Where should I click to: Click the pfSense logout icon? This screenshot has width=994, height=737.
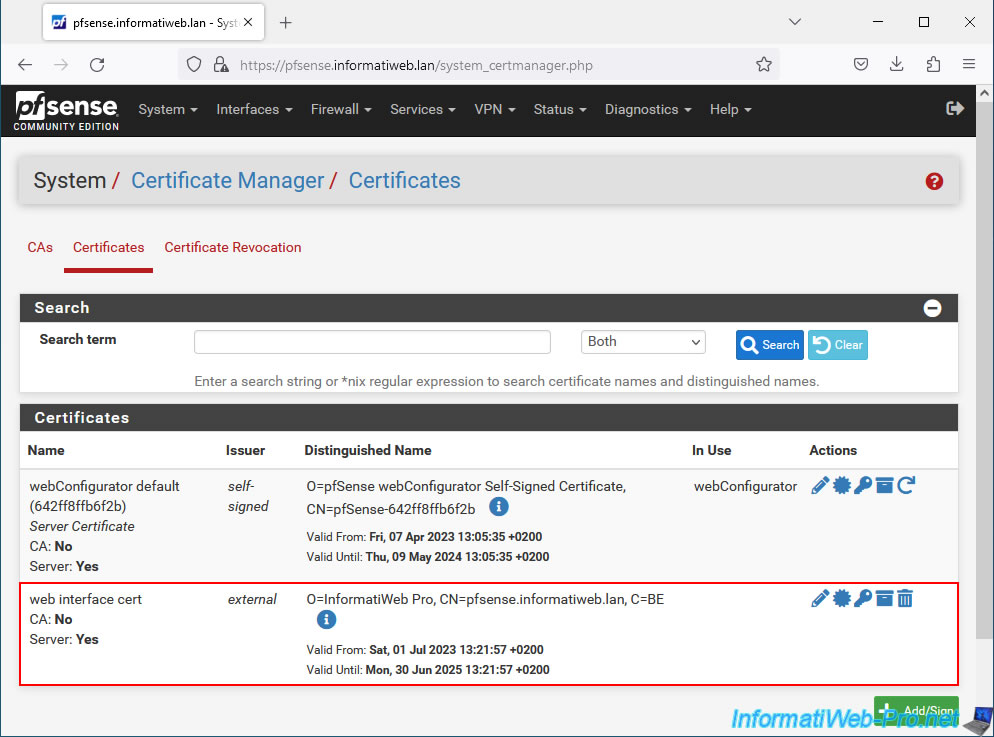click(955, 109)
